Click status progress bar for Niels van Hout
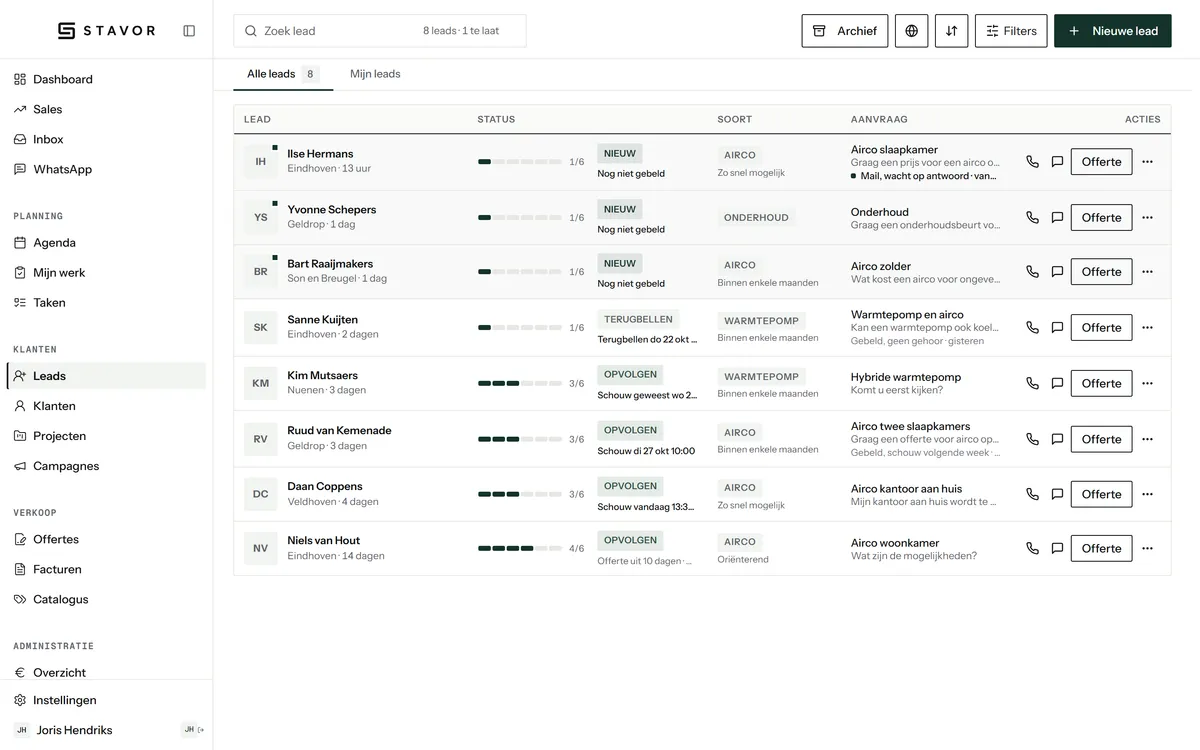Image resolution: width=1200 pixels, height=750 pixels. click(x=520, y=548)
